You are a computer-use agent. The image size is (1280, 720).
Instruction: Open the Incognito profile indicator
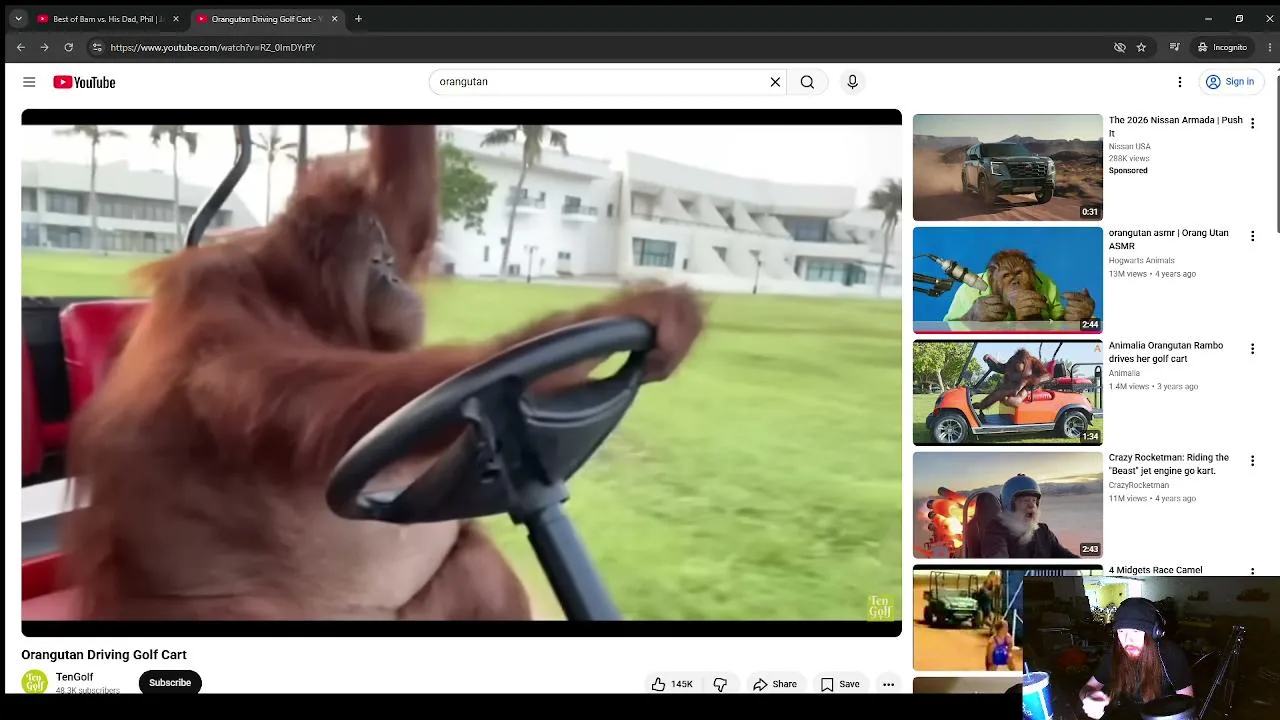pos(1222,47)
